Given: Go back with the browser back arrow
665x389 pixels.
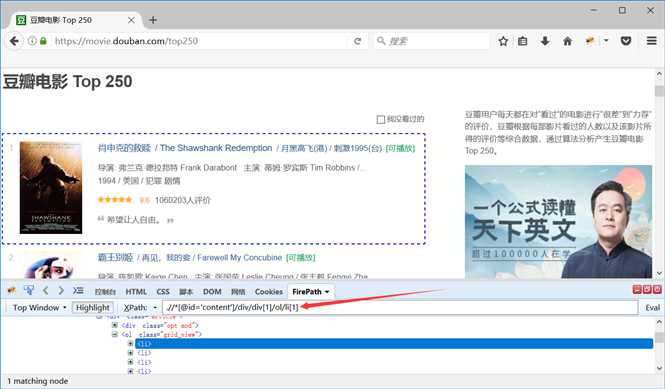Looking at the screenshot, I should (14, 41).
